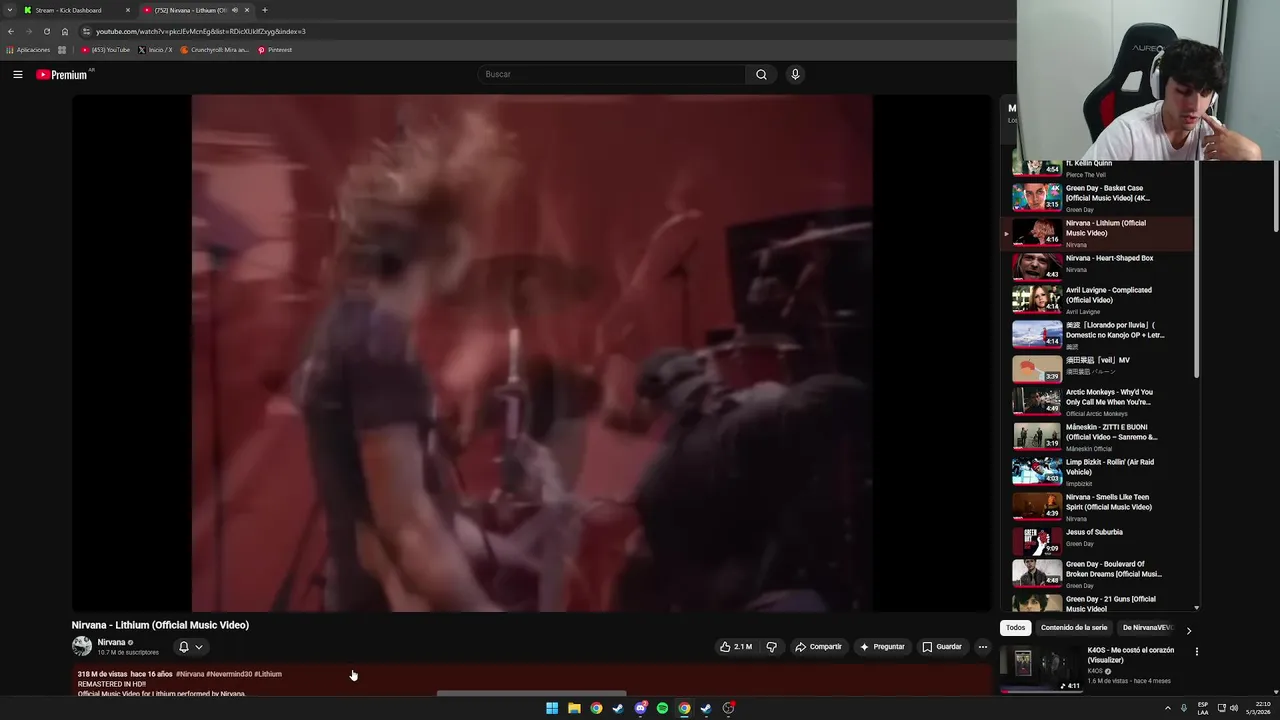Click the ESP LAA language indicator

tap(1203, 708)
